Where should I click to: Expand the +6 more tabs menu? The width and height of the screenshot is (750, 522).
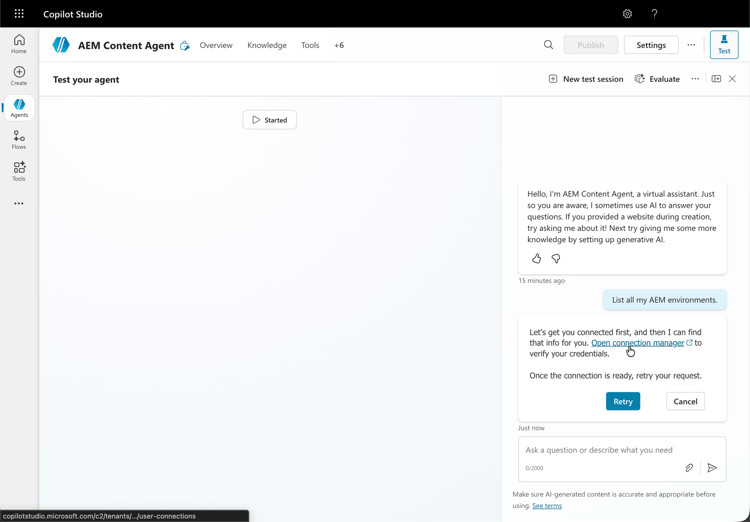point(339,45)
